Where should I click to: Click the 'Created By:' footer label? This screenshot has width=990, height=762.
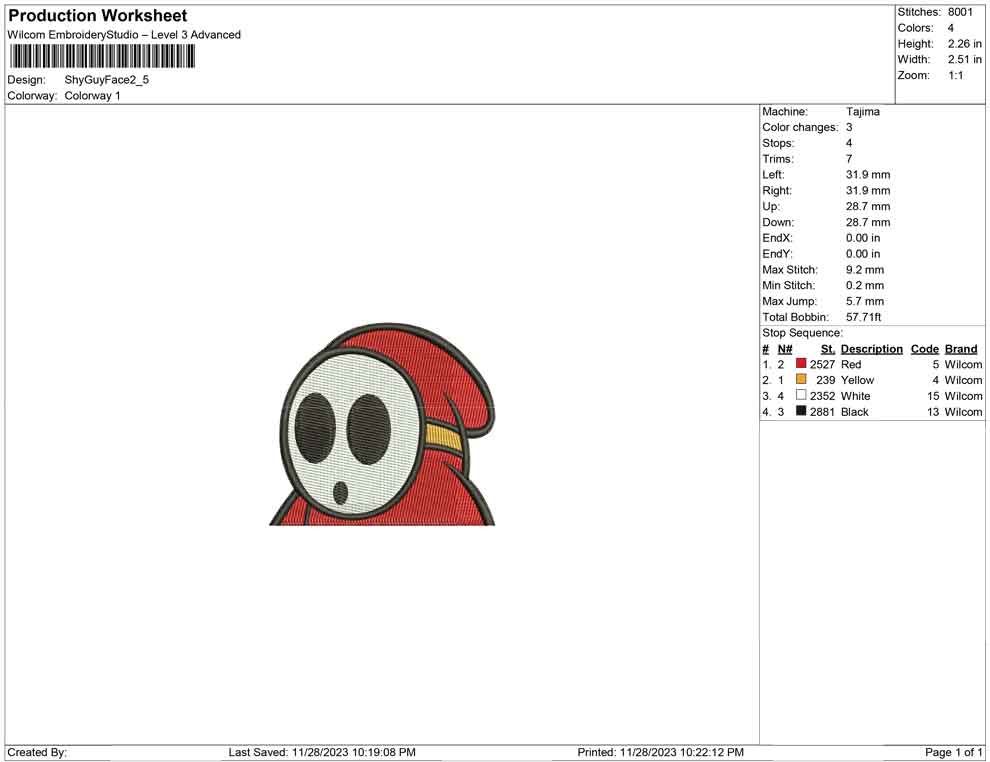coord(37,752)
